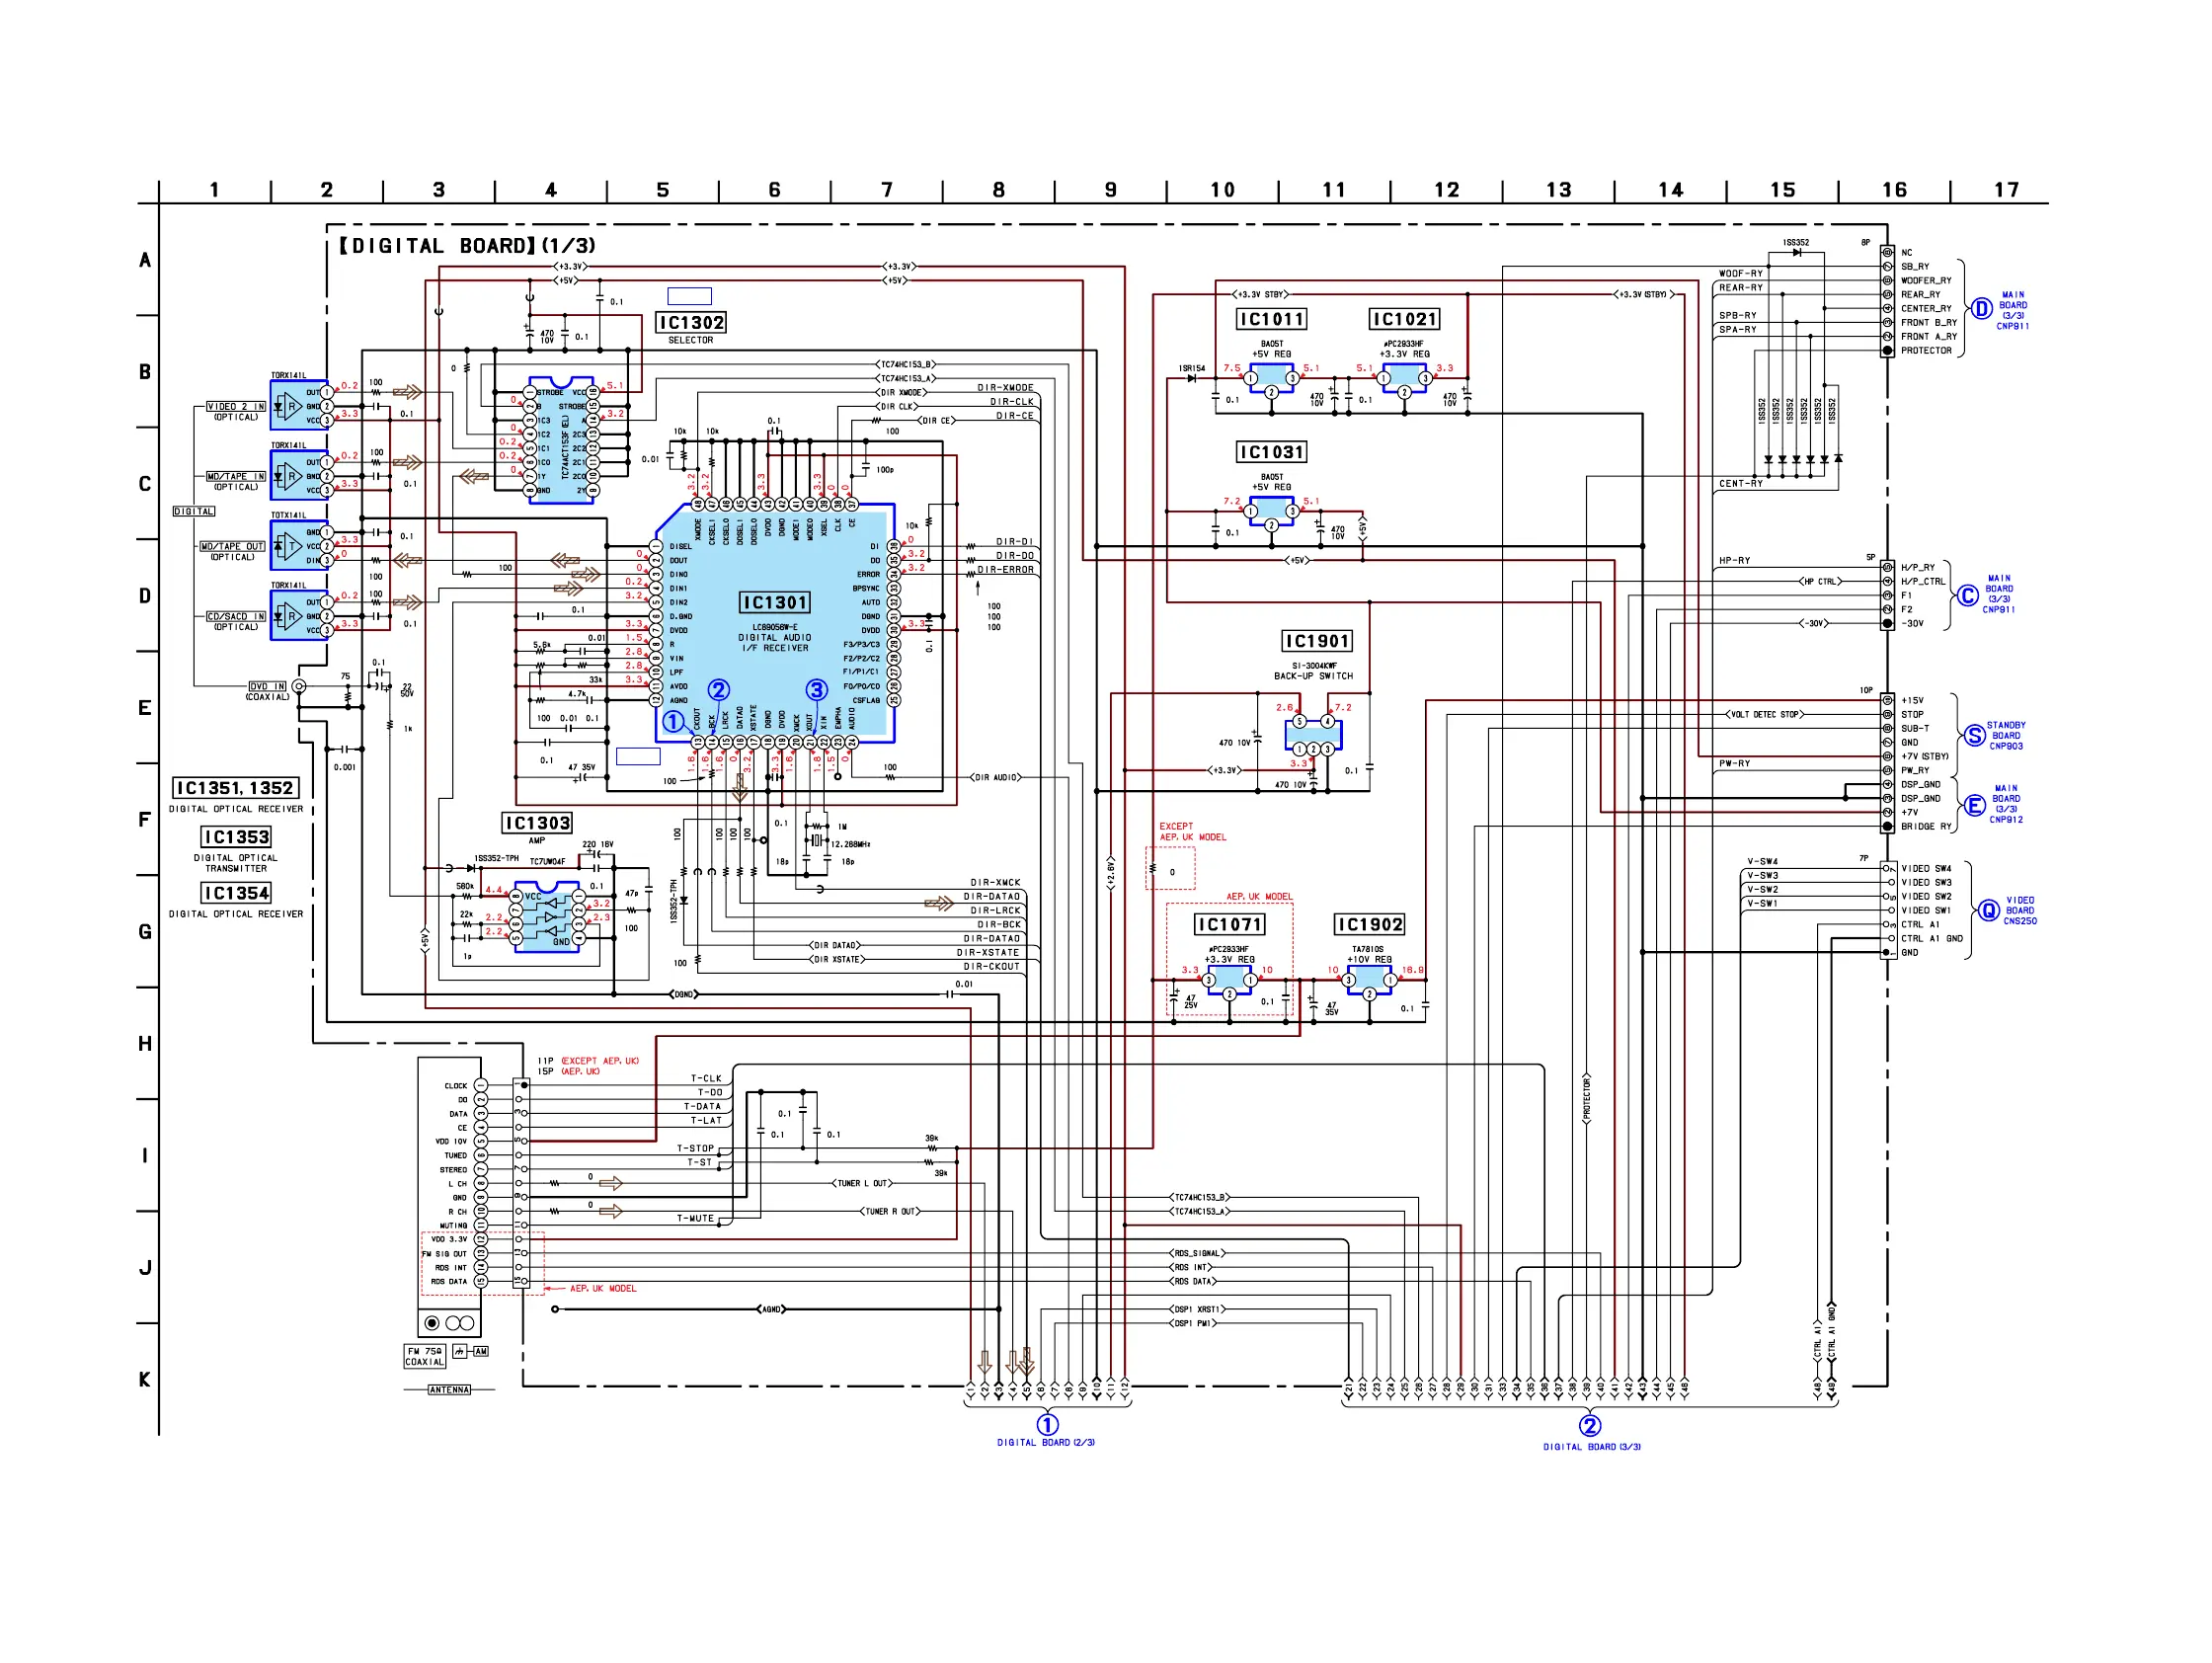
Task: Click the FM 75Ω COAXIAL label
Action: [424, 1356]
